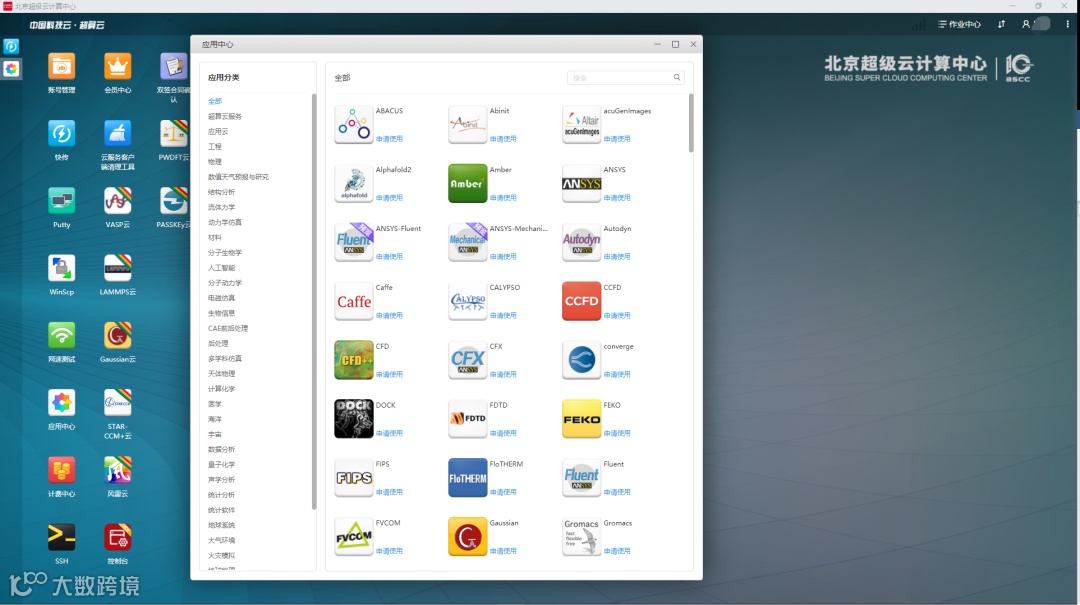Select the 分子动力学 category
Screen dimensions: 1080x605
coord(225,283)
